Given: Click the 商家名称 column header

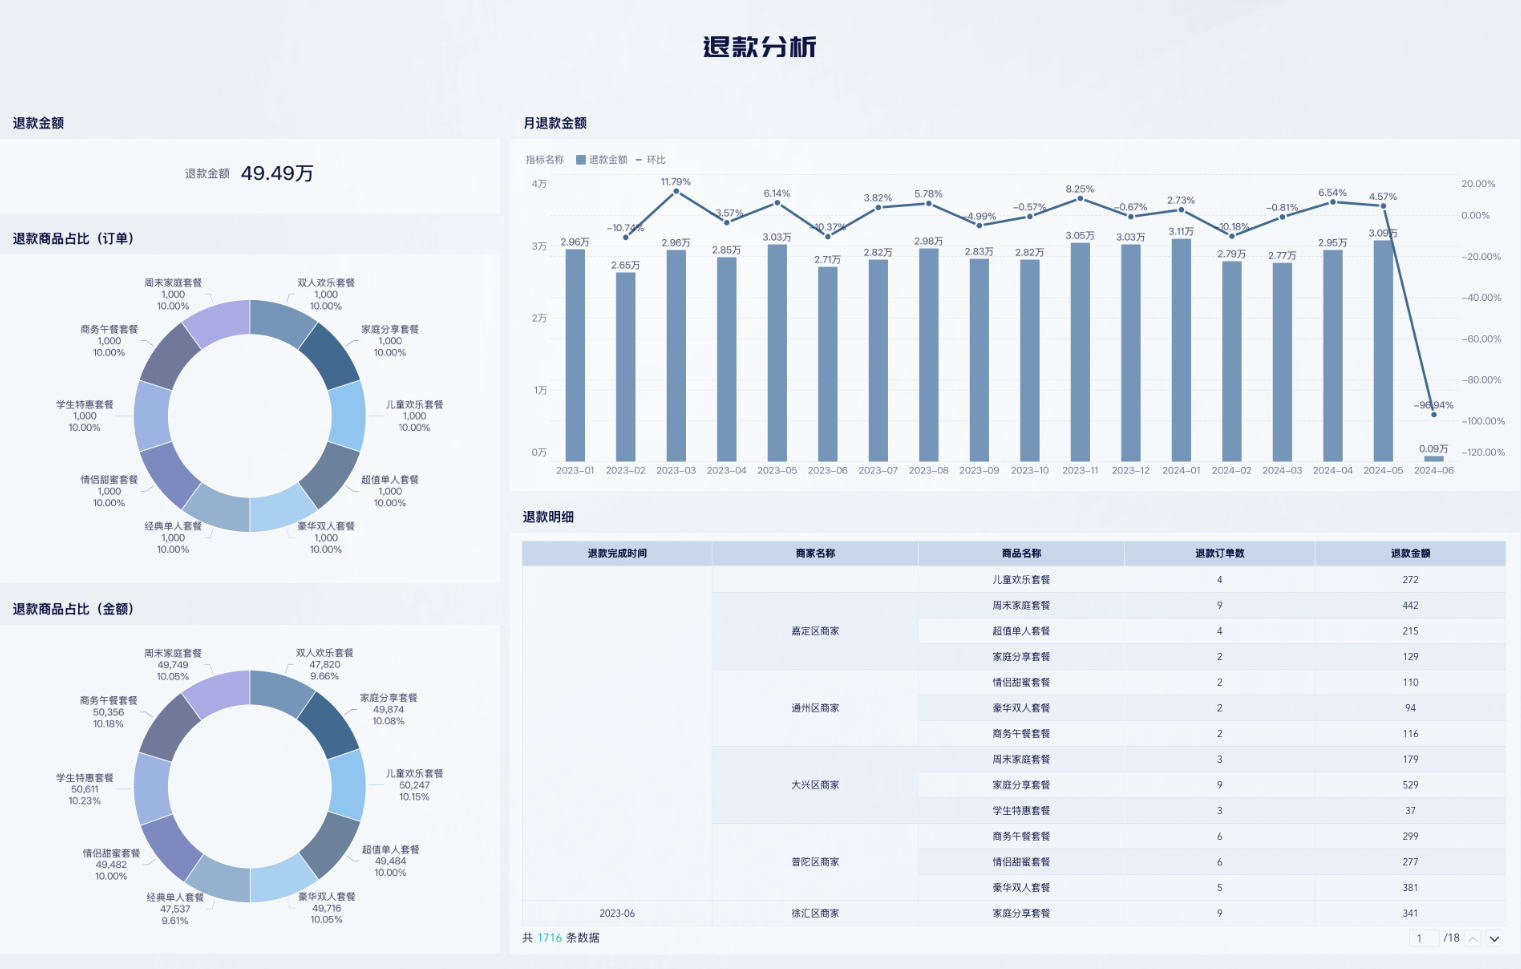Looking at the screenshot, I should tap(815, 553).
